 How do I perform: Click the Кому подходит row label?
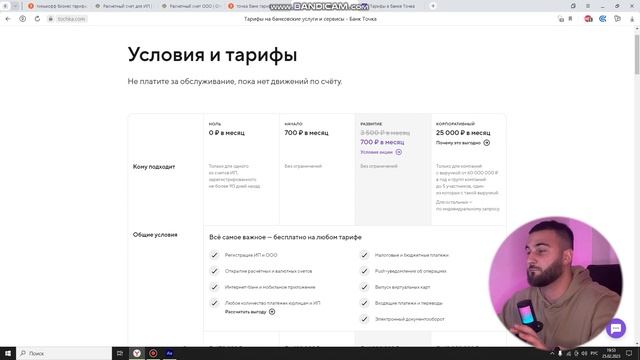pyautogui.click(x=154, y=167)
